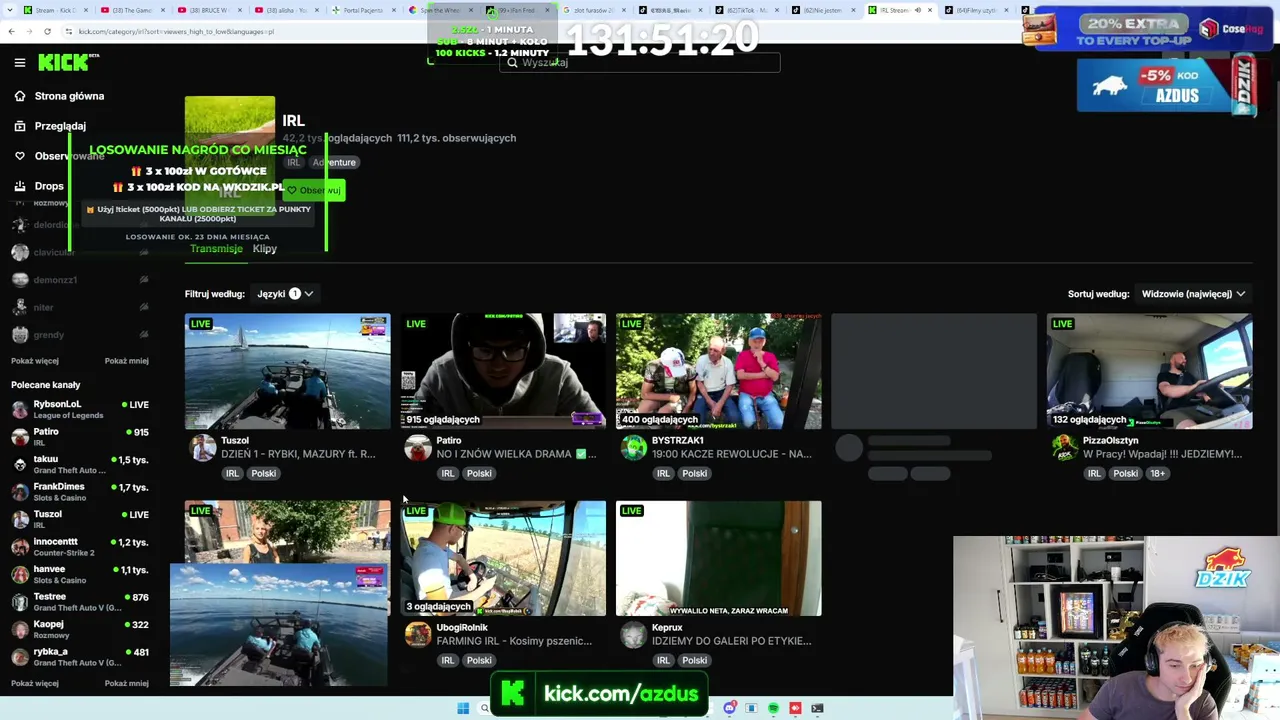1280x720 pixels.
Task: Open Patiro's live stream thumbnail
Action: coord(503,371)
